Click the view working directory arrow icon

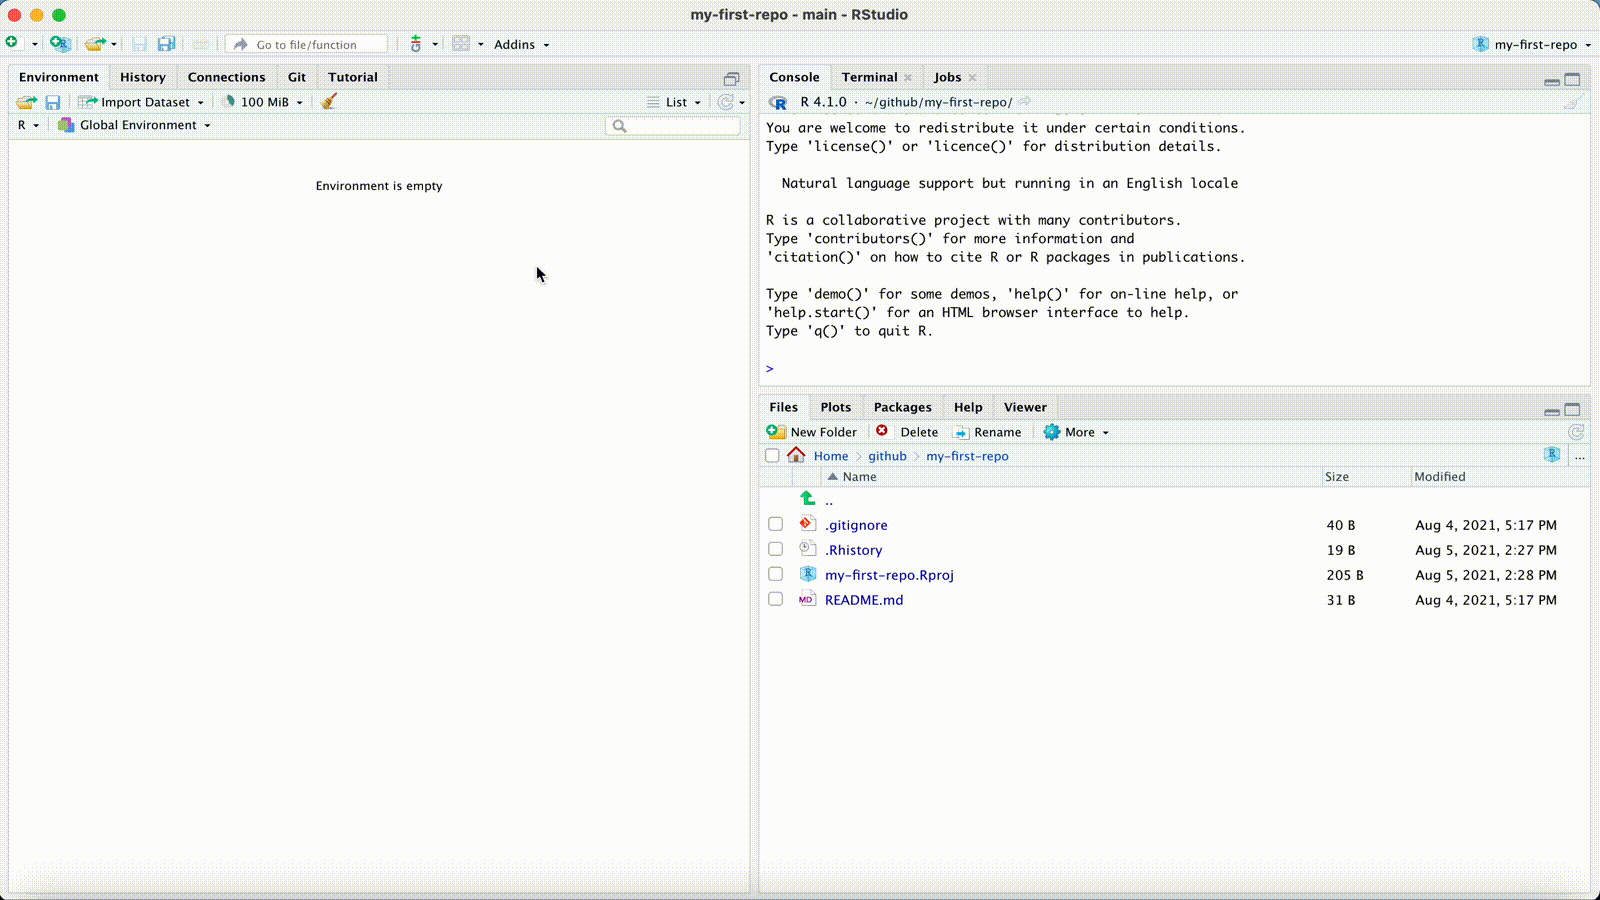[1024, 102]
